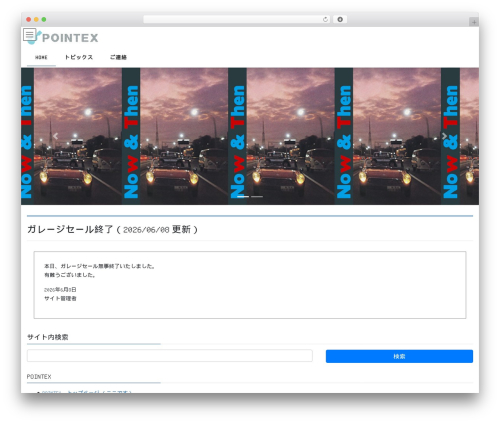500x423 pixels.
Task: Click the サイト管理者 signature text
Action: click(60, 298)
